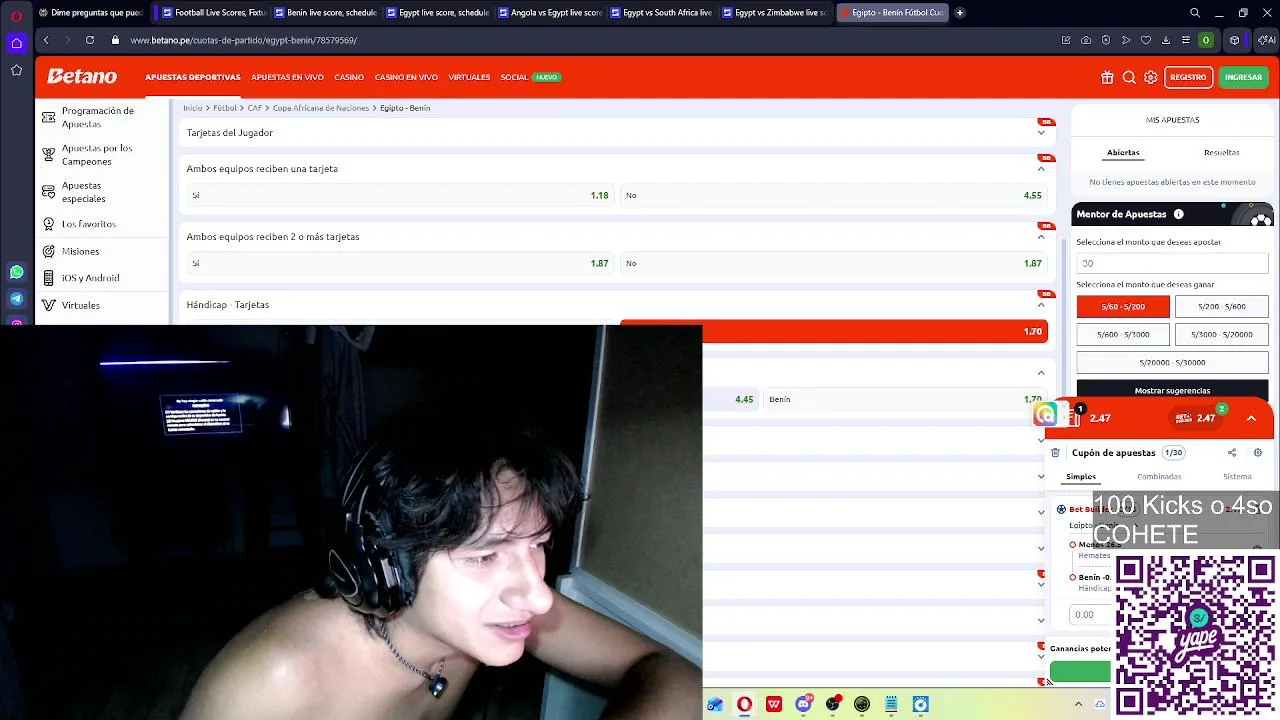Collapse the market below Hándicap Tarjetas
The image size is (1280, 720).
point(1041,373)
